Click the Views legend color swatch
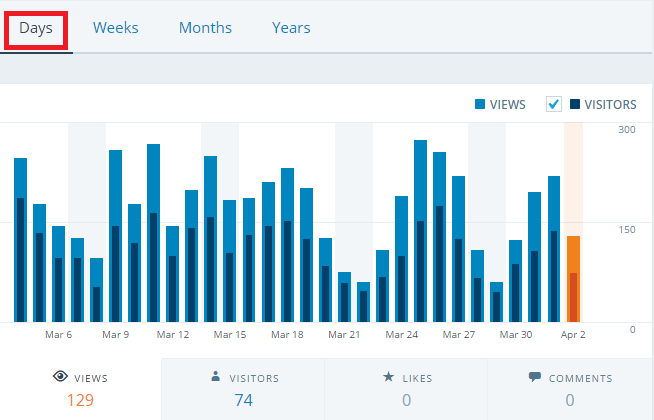This screenshot has height=420, width=654. pyautogui.click(x=480, y=104)
